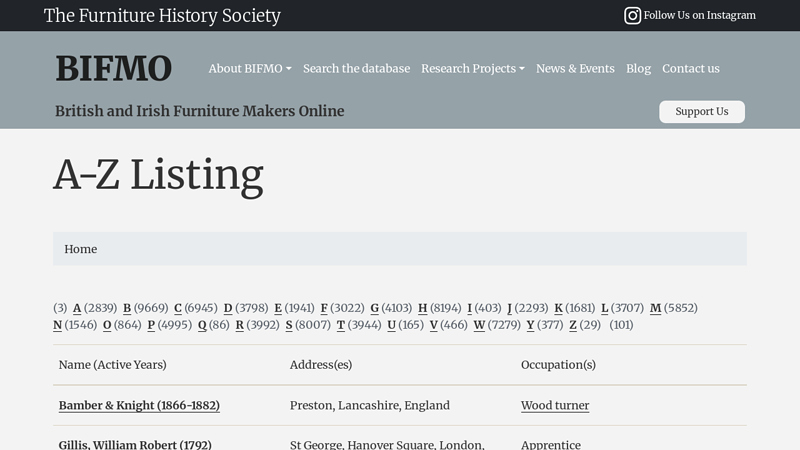Filter listing by letter F

tap(324, 308)
